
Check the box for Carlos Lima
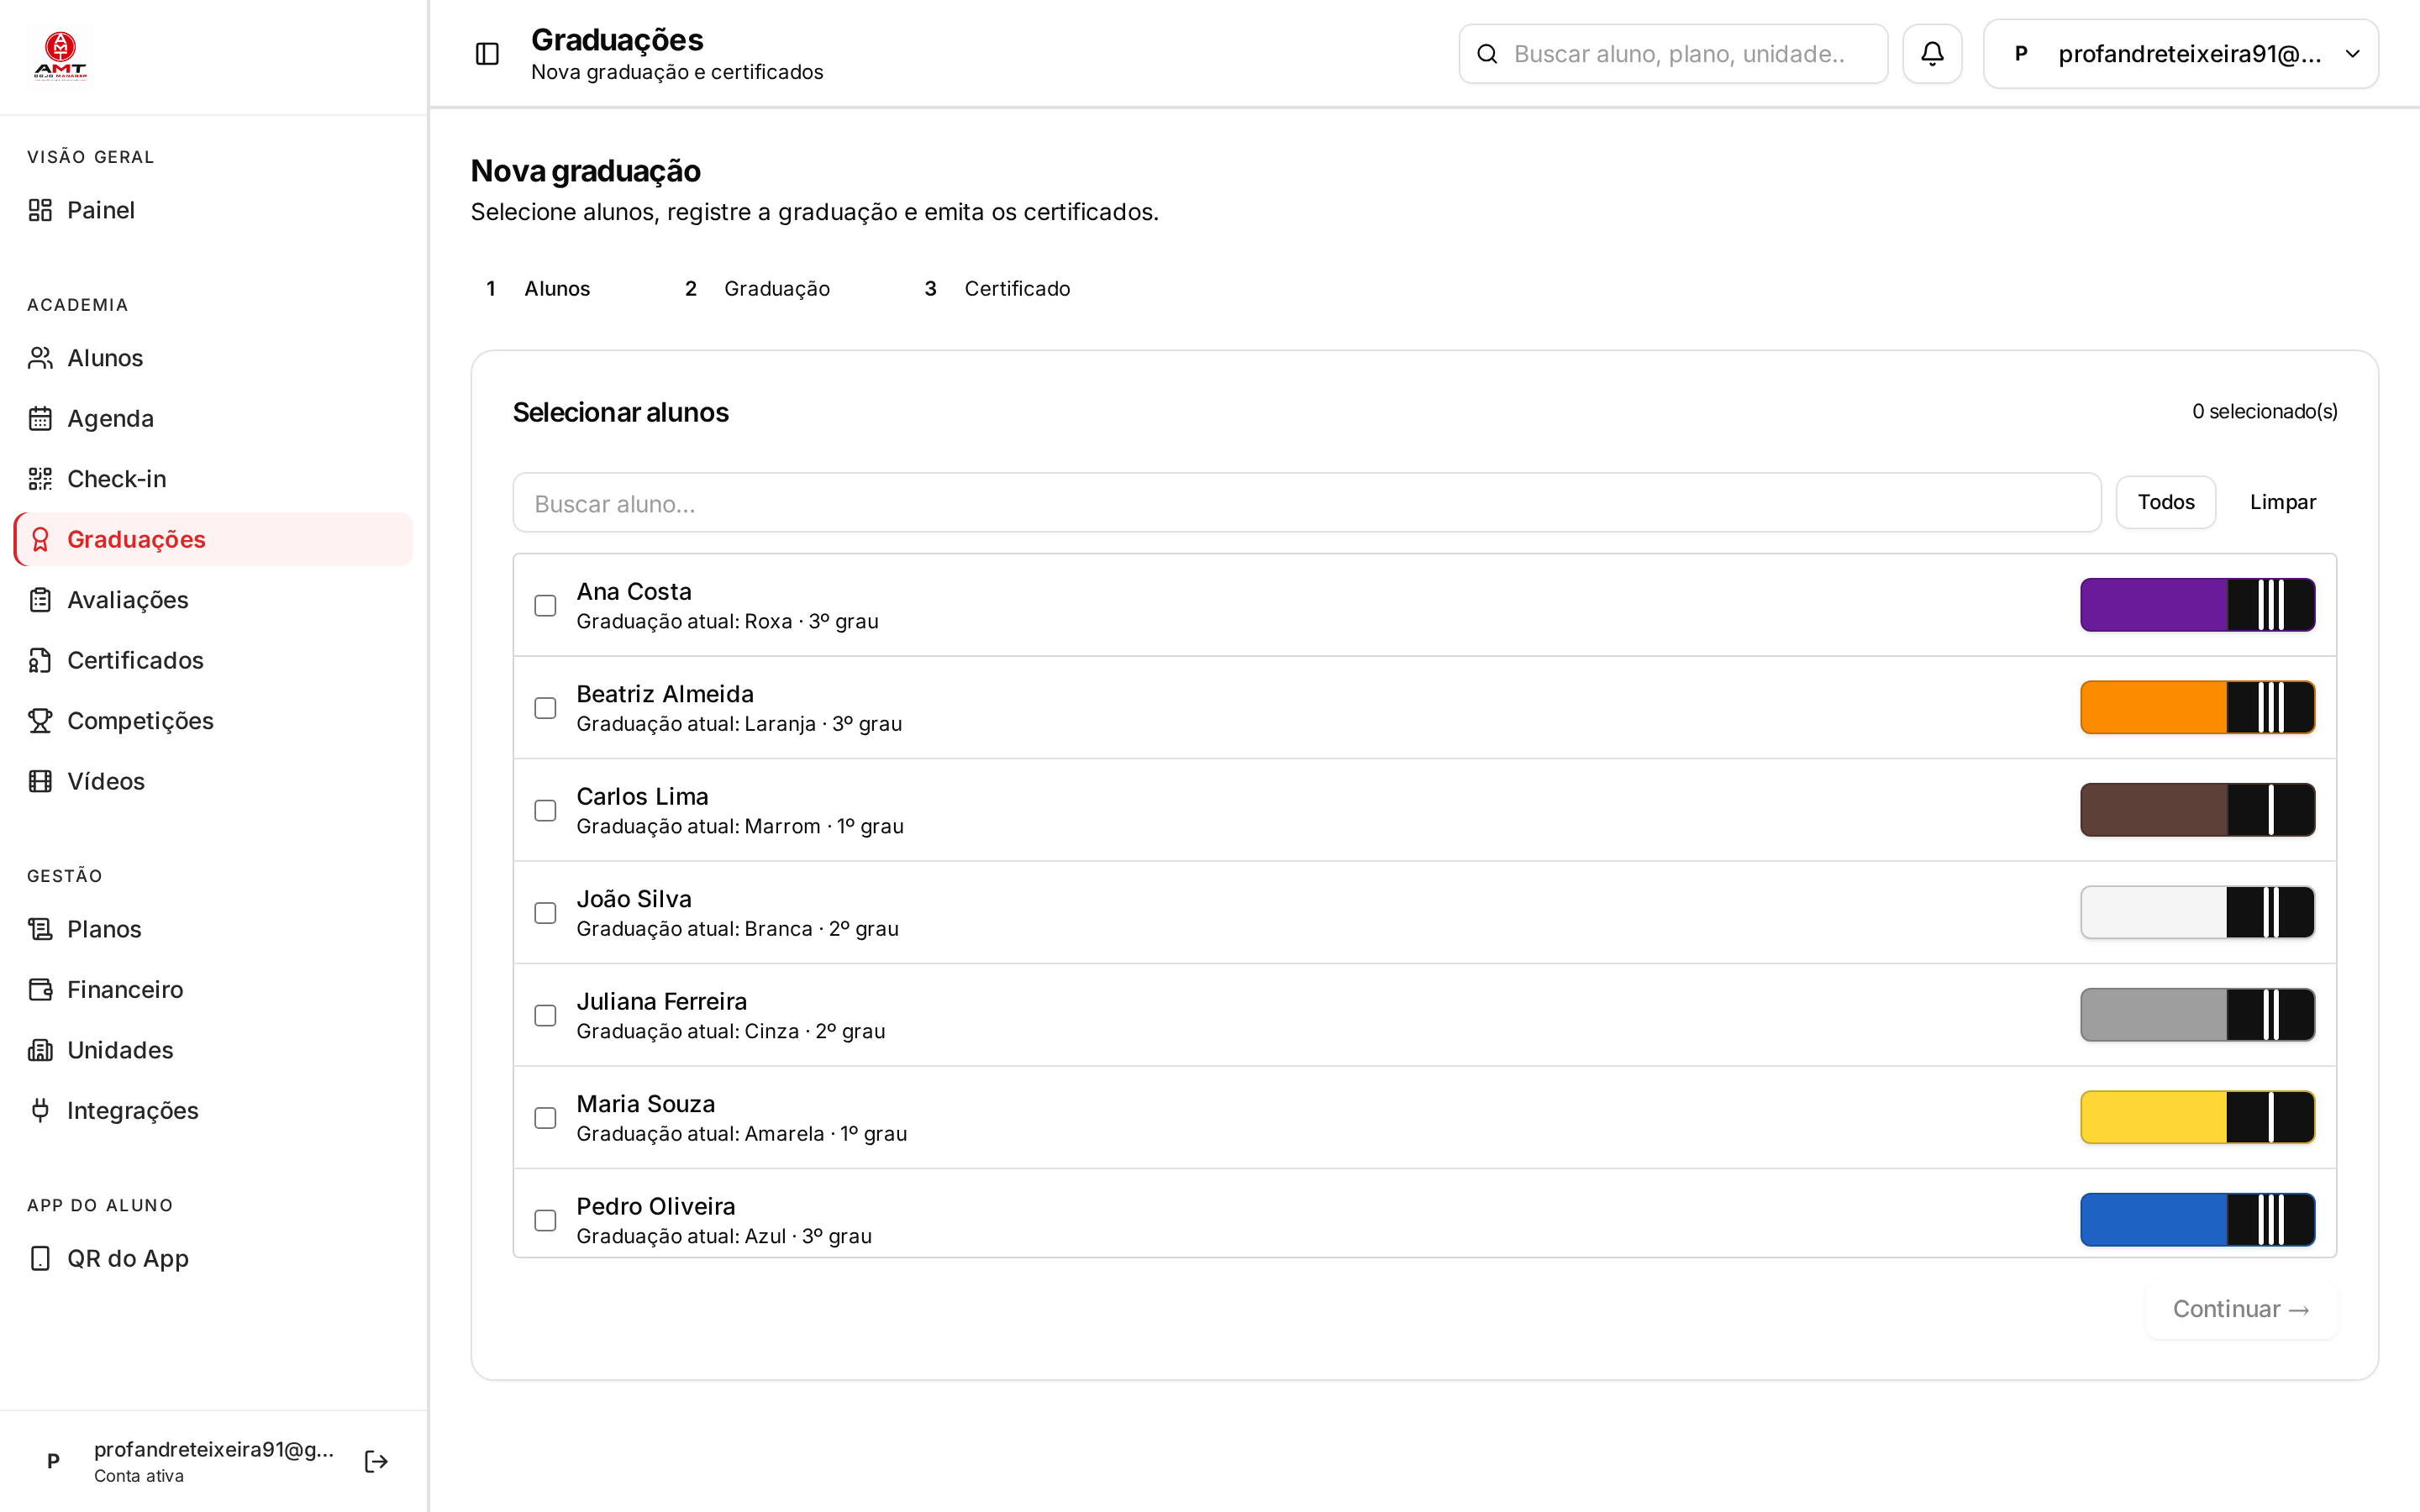545,811
